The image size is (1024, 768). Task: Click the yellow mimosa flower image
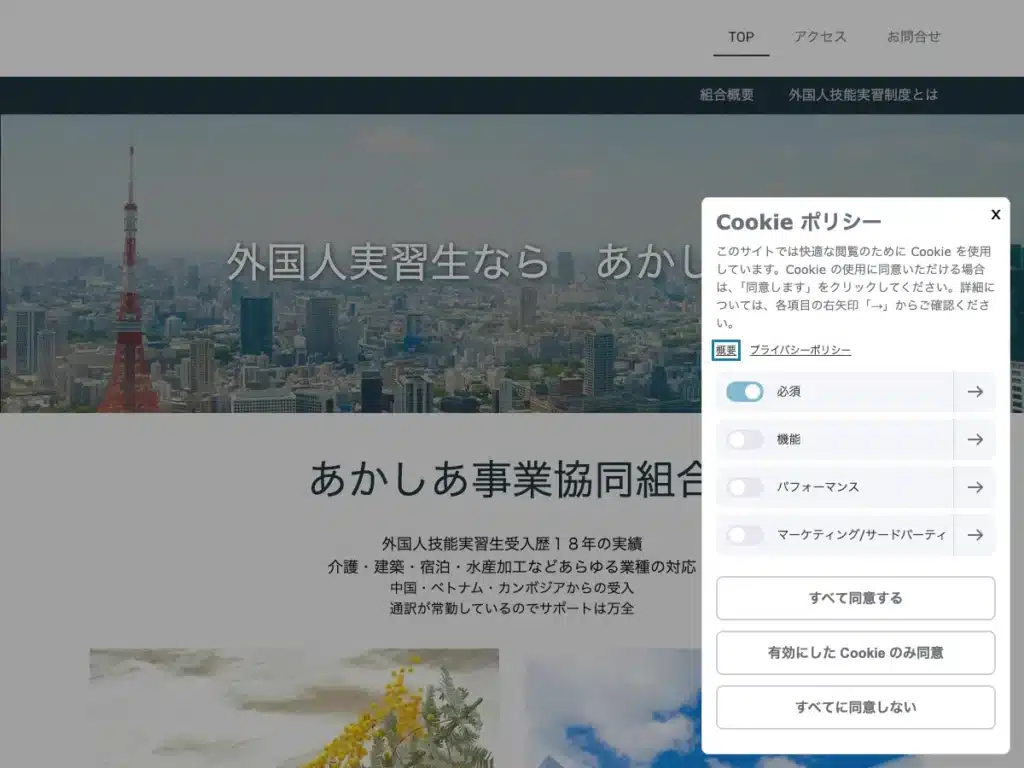pyautogui.click(x=294, y=708)
